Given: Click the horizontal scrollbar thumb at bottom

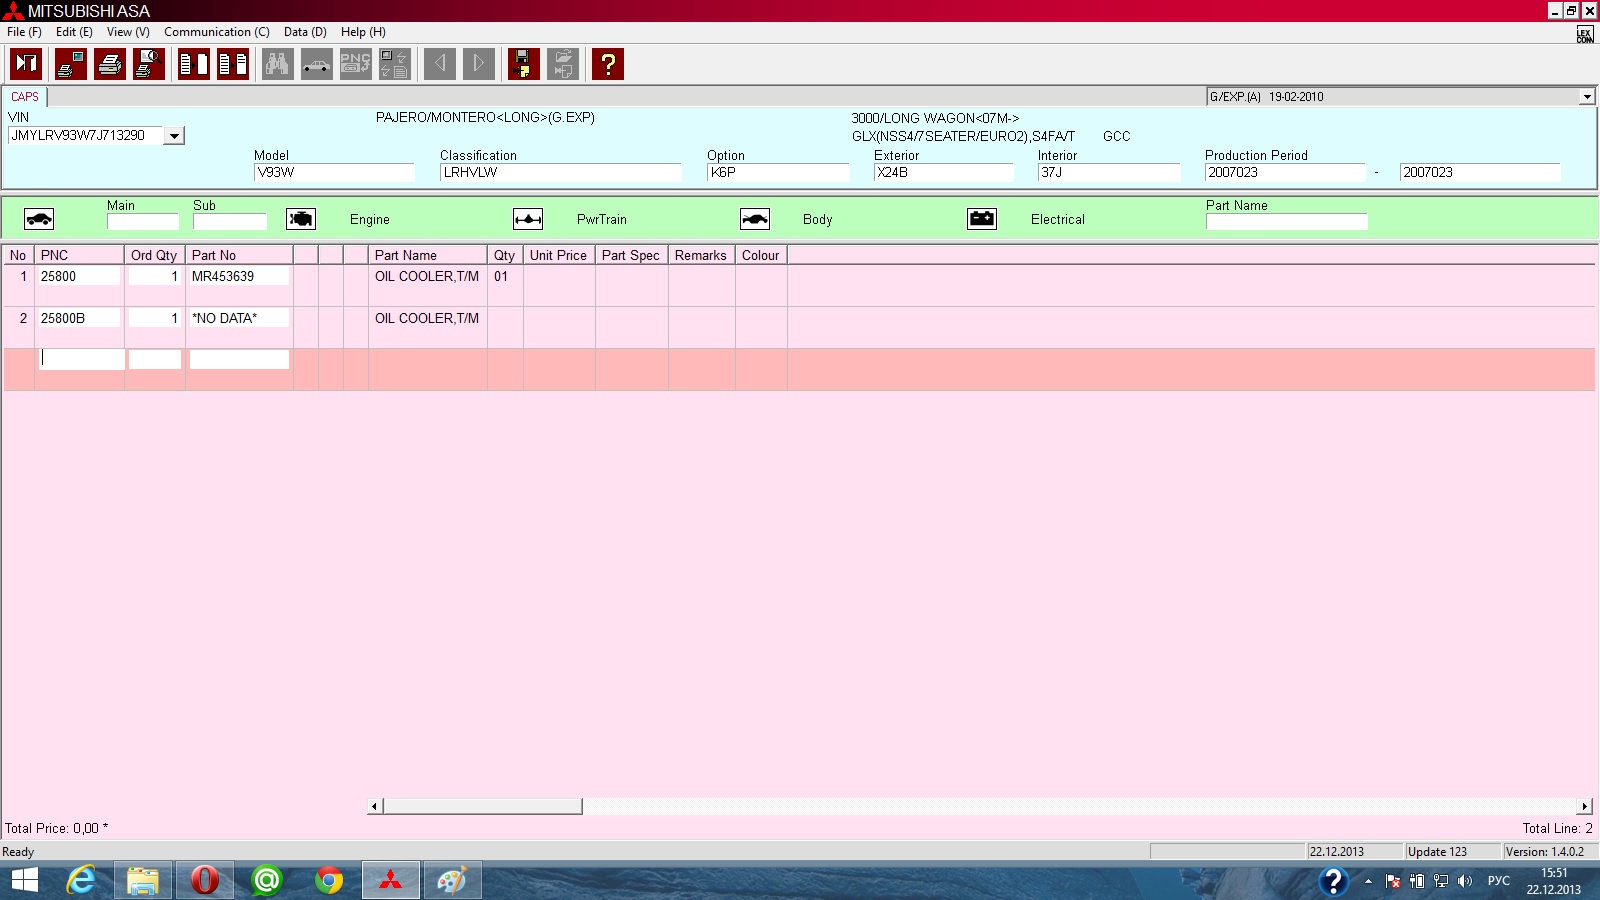Looking at the screenshot, I should 482,806.
